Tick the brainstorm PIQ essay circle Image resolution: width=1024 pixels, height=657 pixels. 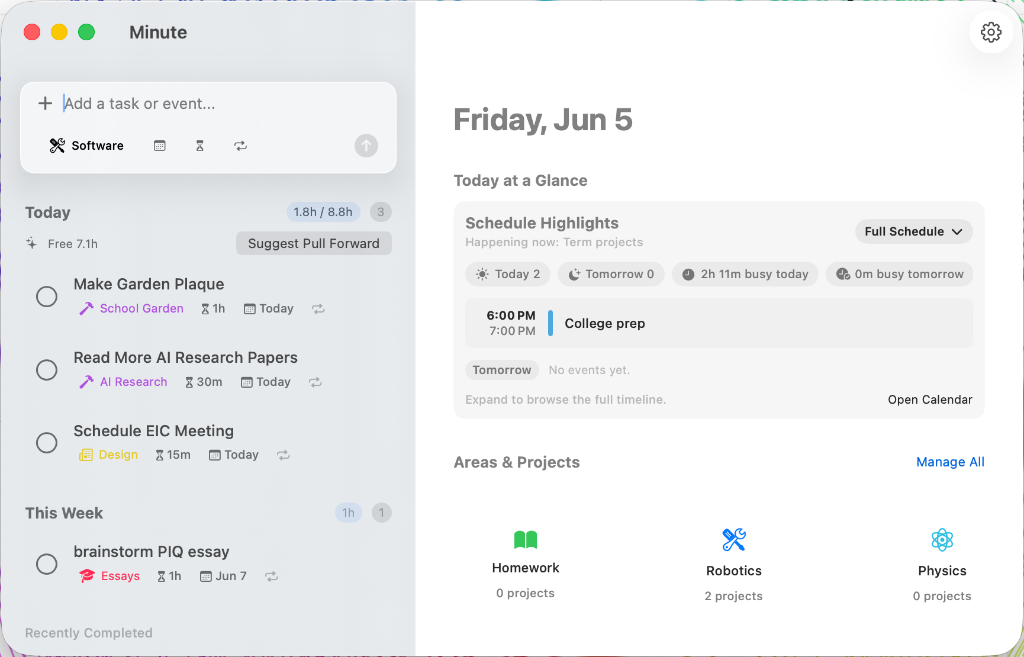(x=46, y=564)
